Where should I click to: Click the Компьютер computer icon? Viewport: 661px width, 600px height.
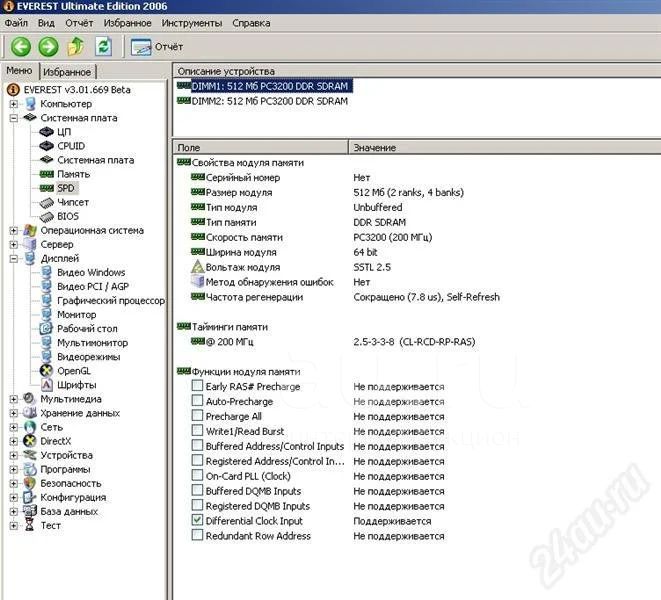pyautogui.click(x=30, y=104)
